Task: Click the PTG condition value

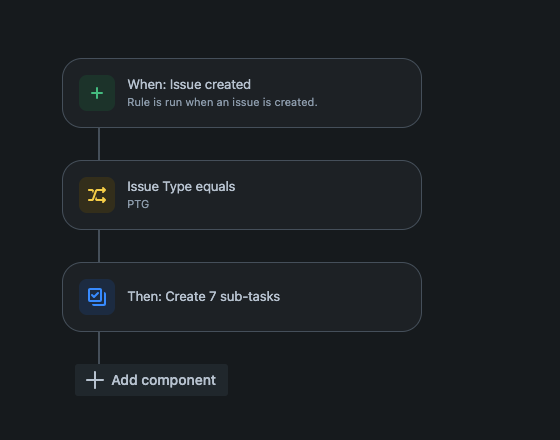Action: click(x=138, y=204)
